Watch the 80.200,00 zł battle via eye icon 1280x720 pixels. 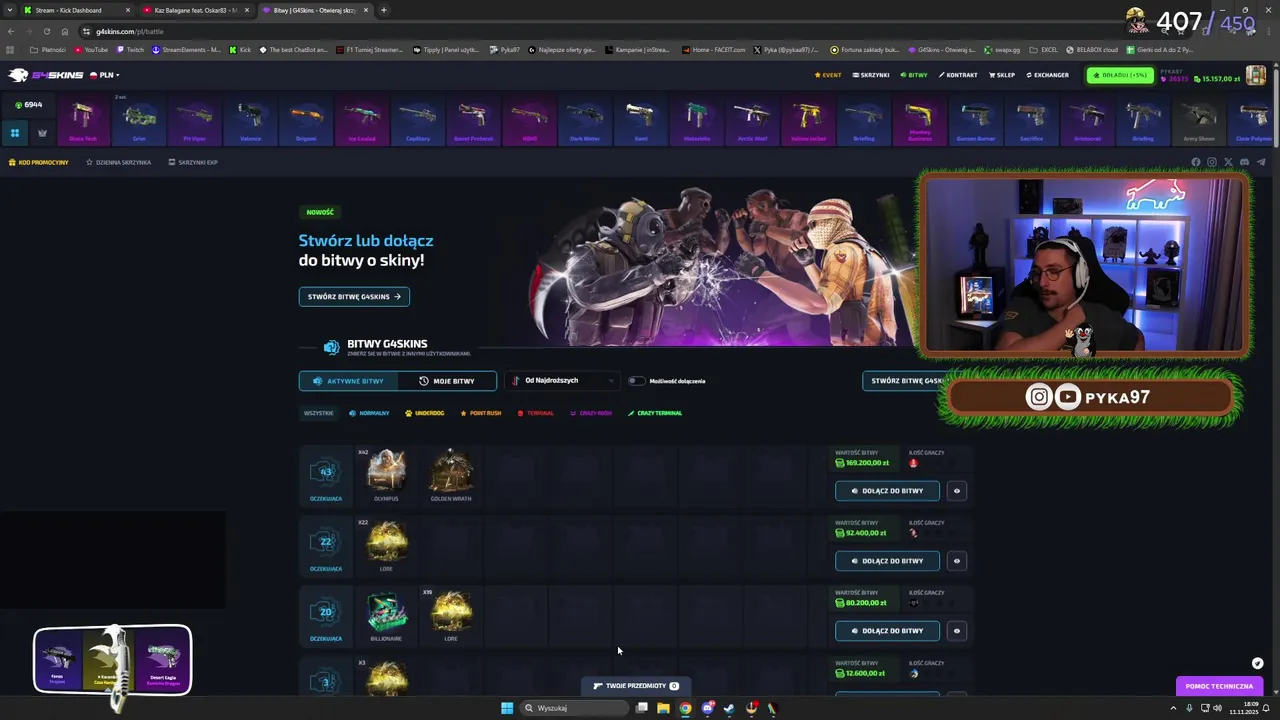point(957,631)
